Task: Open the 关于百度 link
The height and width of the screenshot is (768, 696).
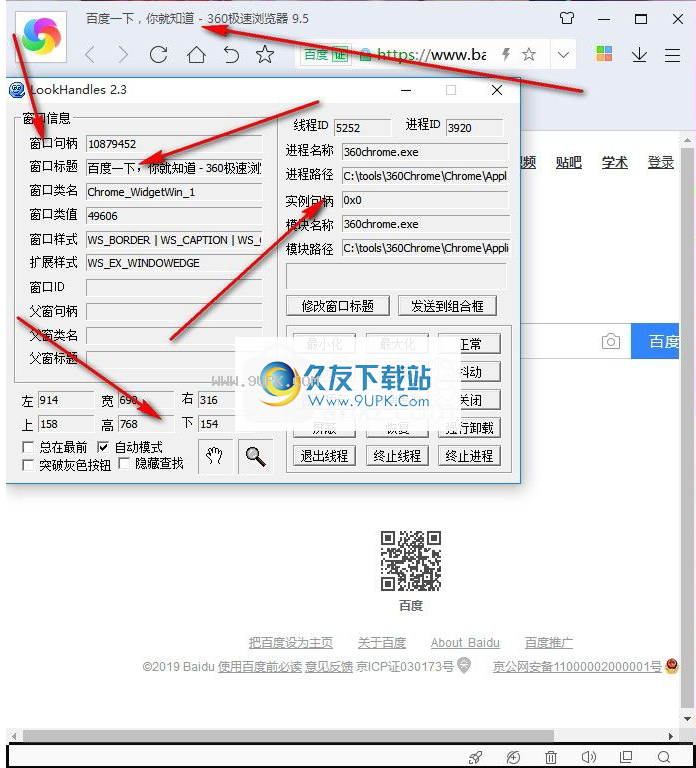Action: [382, 643]
